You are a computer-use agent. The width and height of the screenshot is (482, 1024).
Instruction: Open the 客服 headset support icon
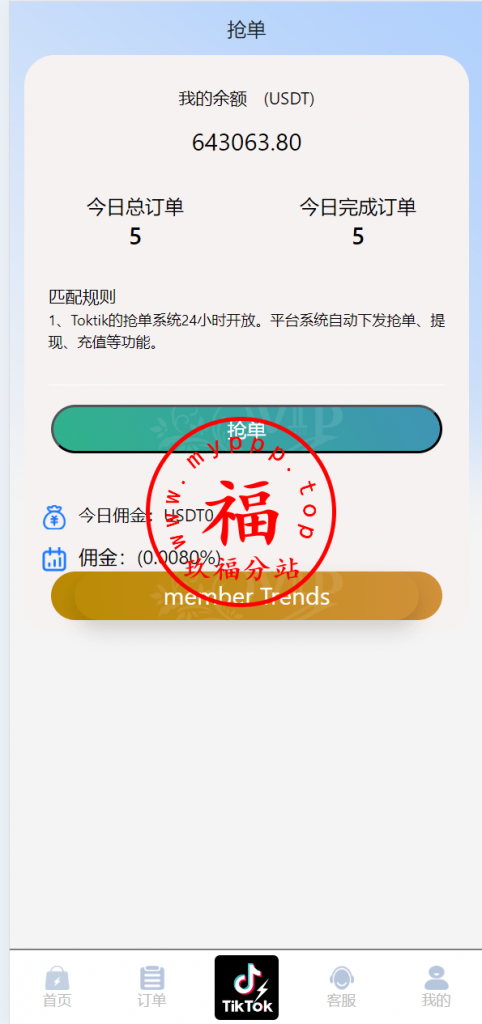coord(342,978)
